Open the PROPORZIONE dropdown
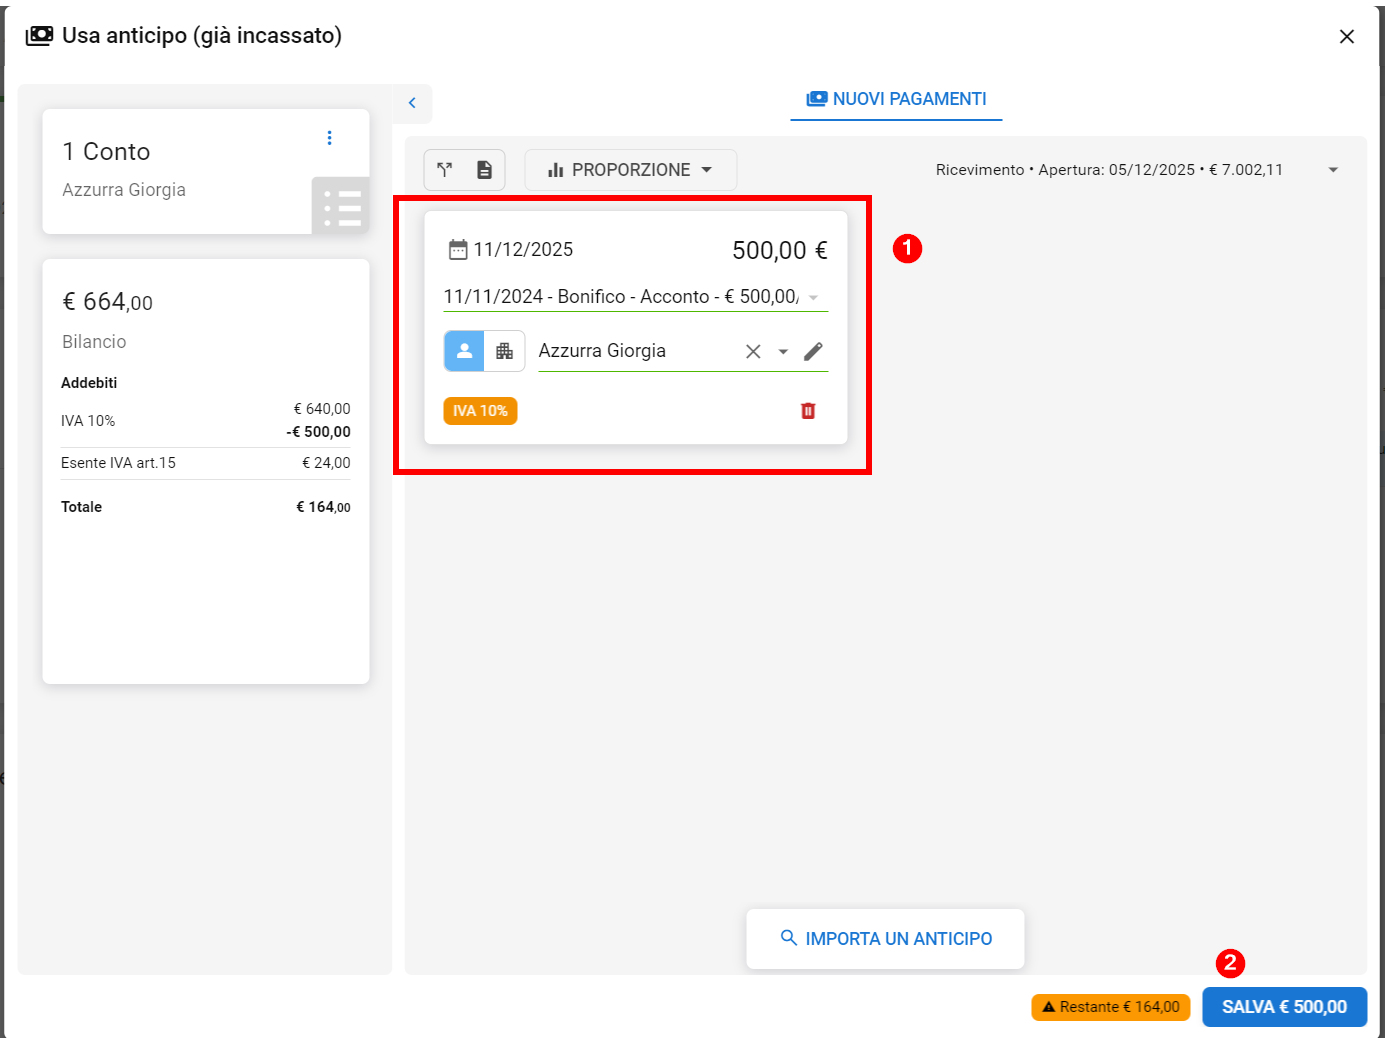1385x1038 pixels. click(630, 170)
